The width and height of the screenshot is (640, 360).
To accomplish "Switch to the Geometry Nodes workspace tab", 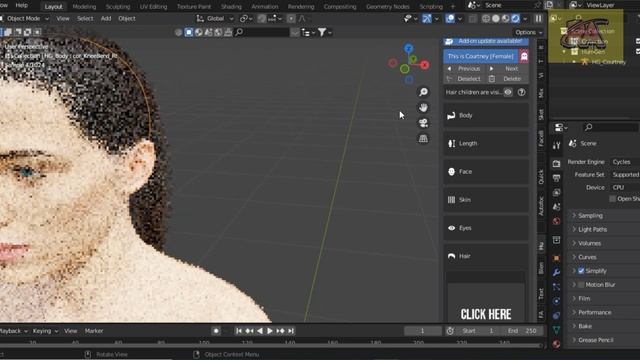I will [x=387, y=7].
